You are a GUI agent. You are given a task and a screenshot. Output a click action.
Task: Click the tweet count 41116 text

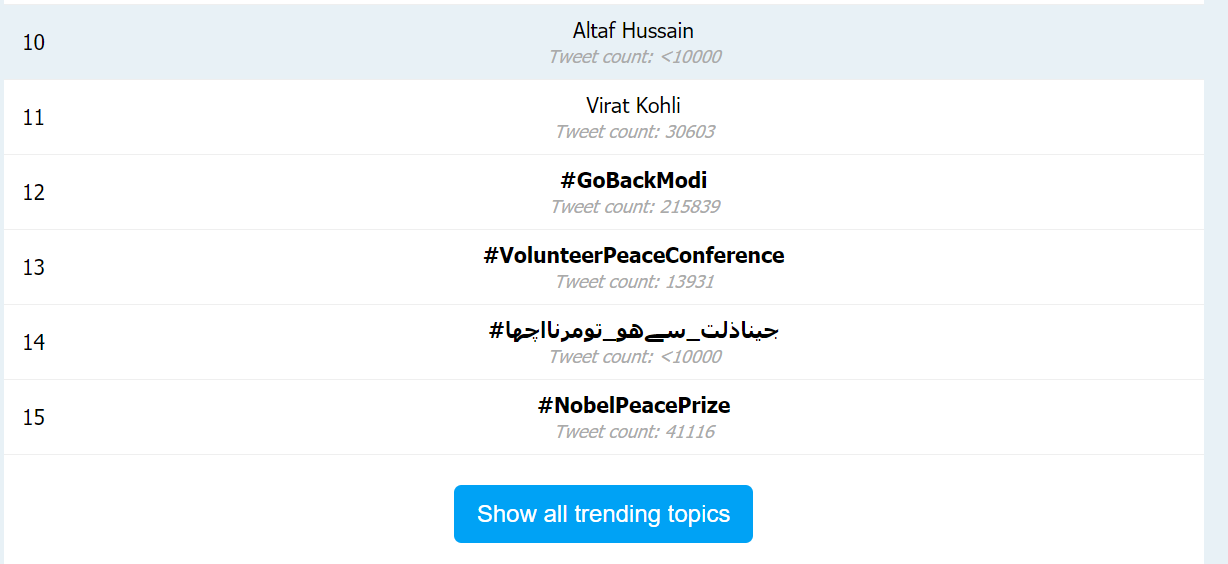[x=635, y=432]
